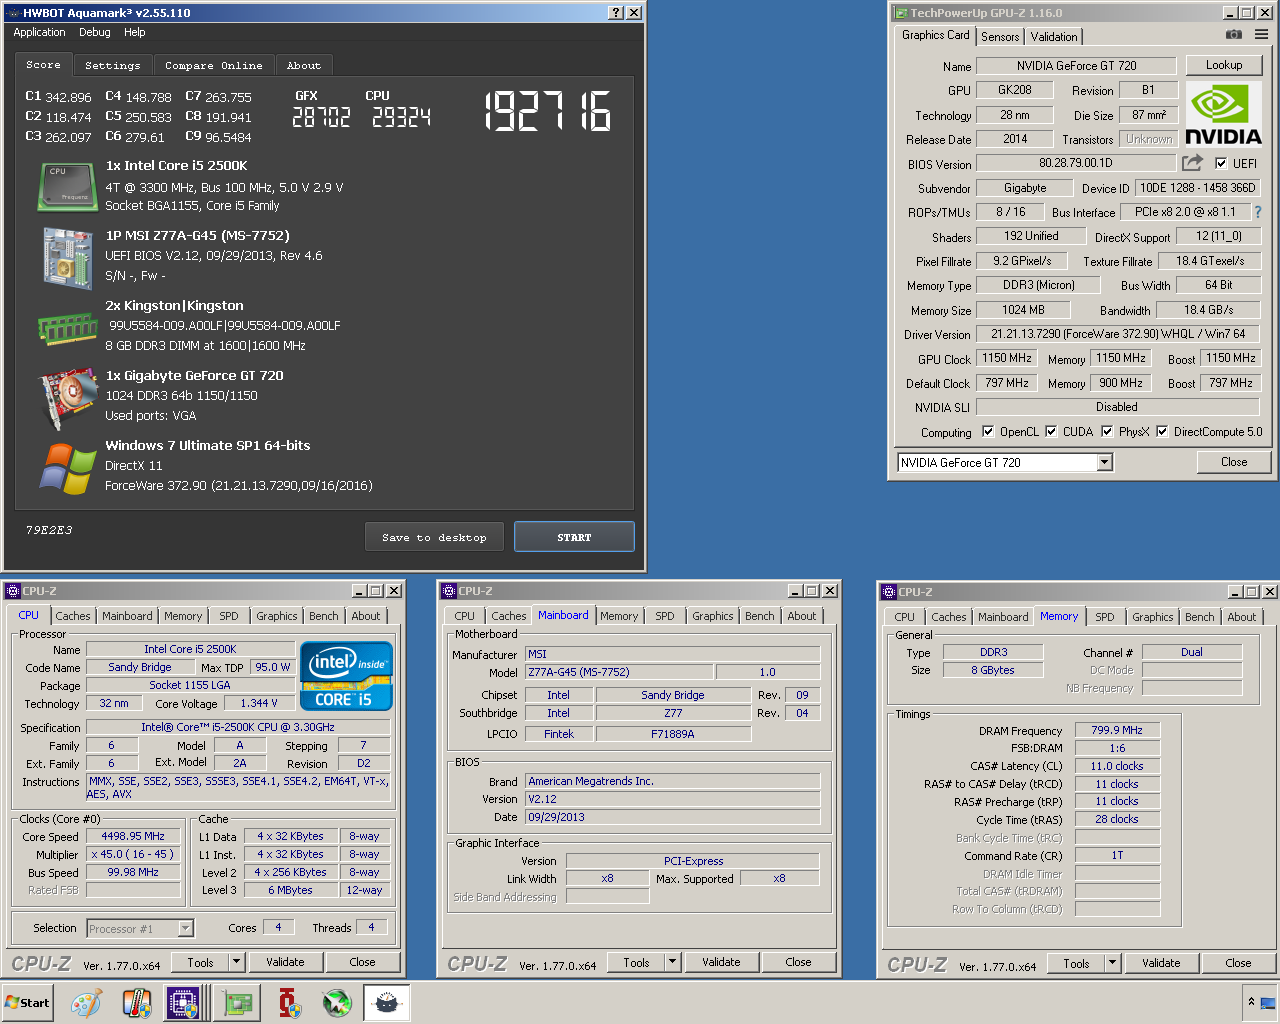Viewport: 1280px width, 1024px height.
Task: Click the Lookup button in GPU-Z
Action: 1224,65
